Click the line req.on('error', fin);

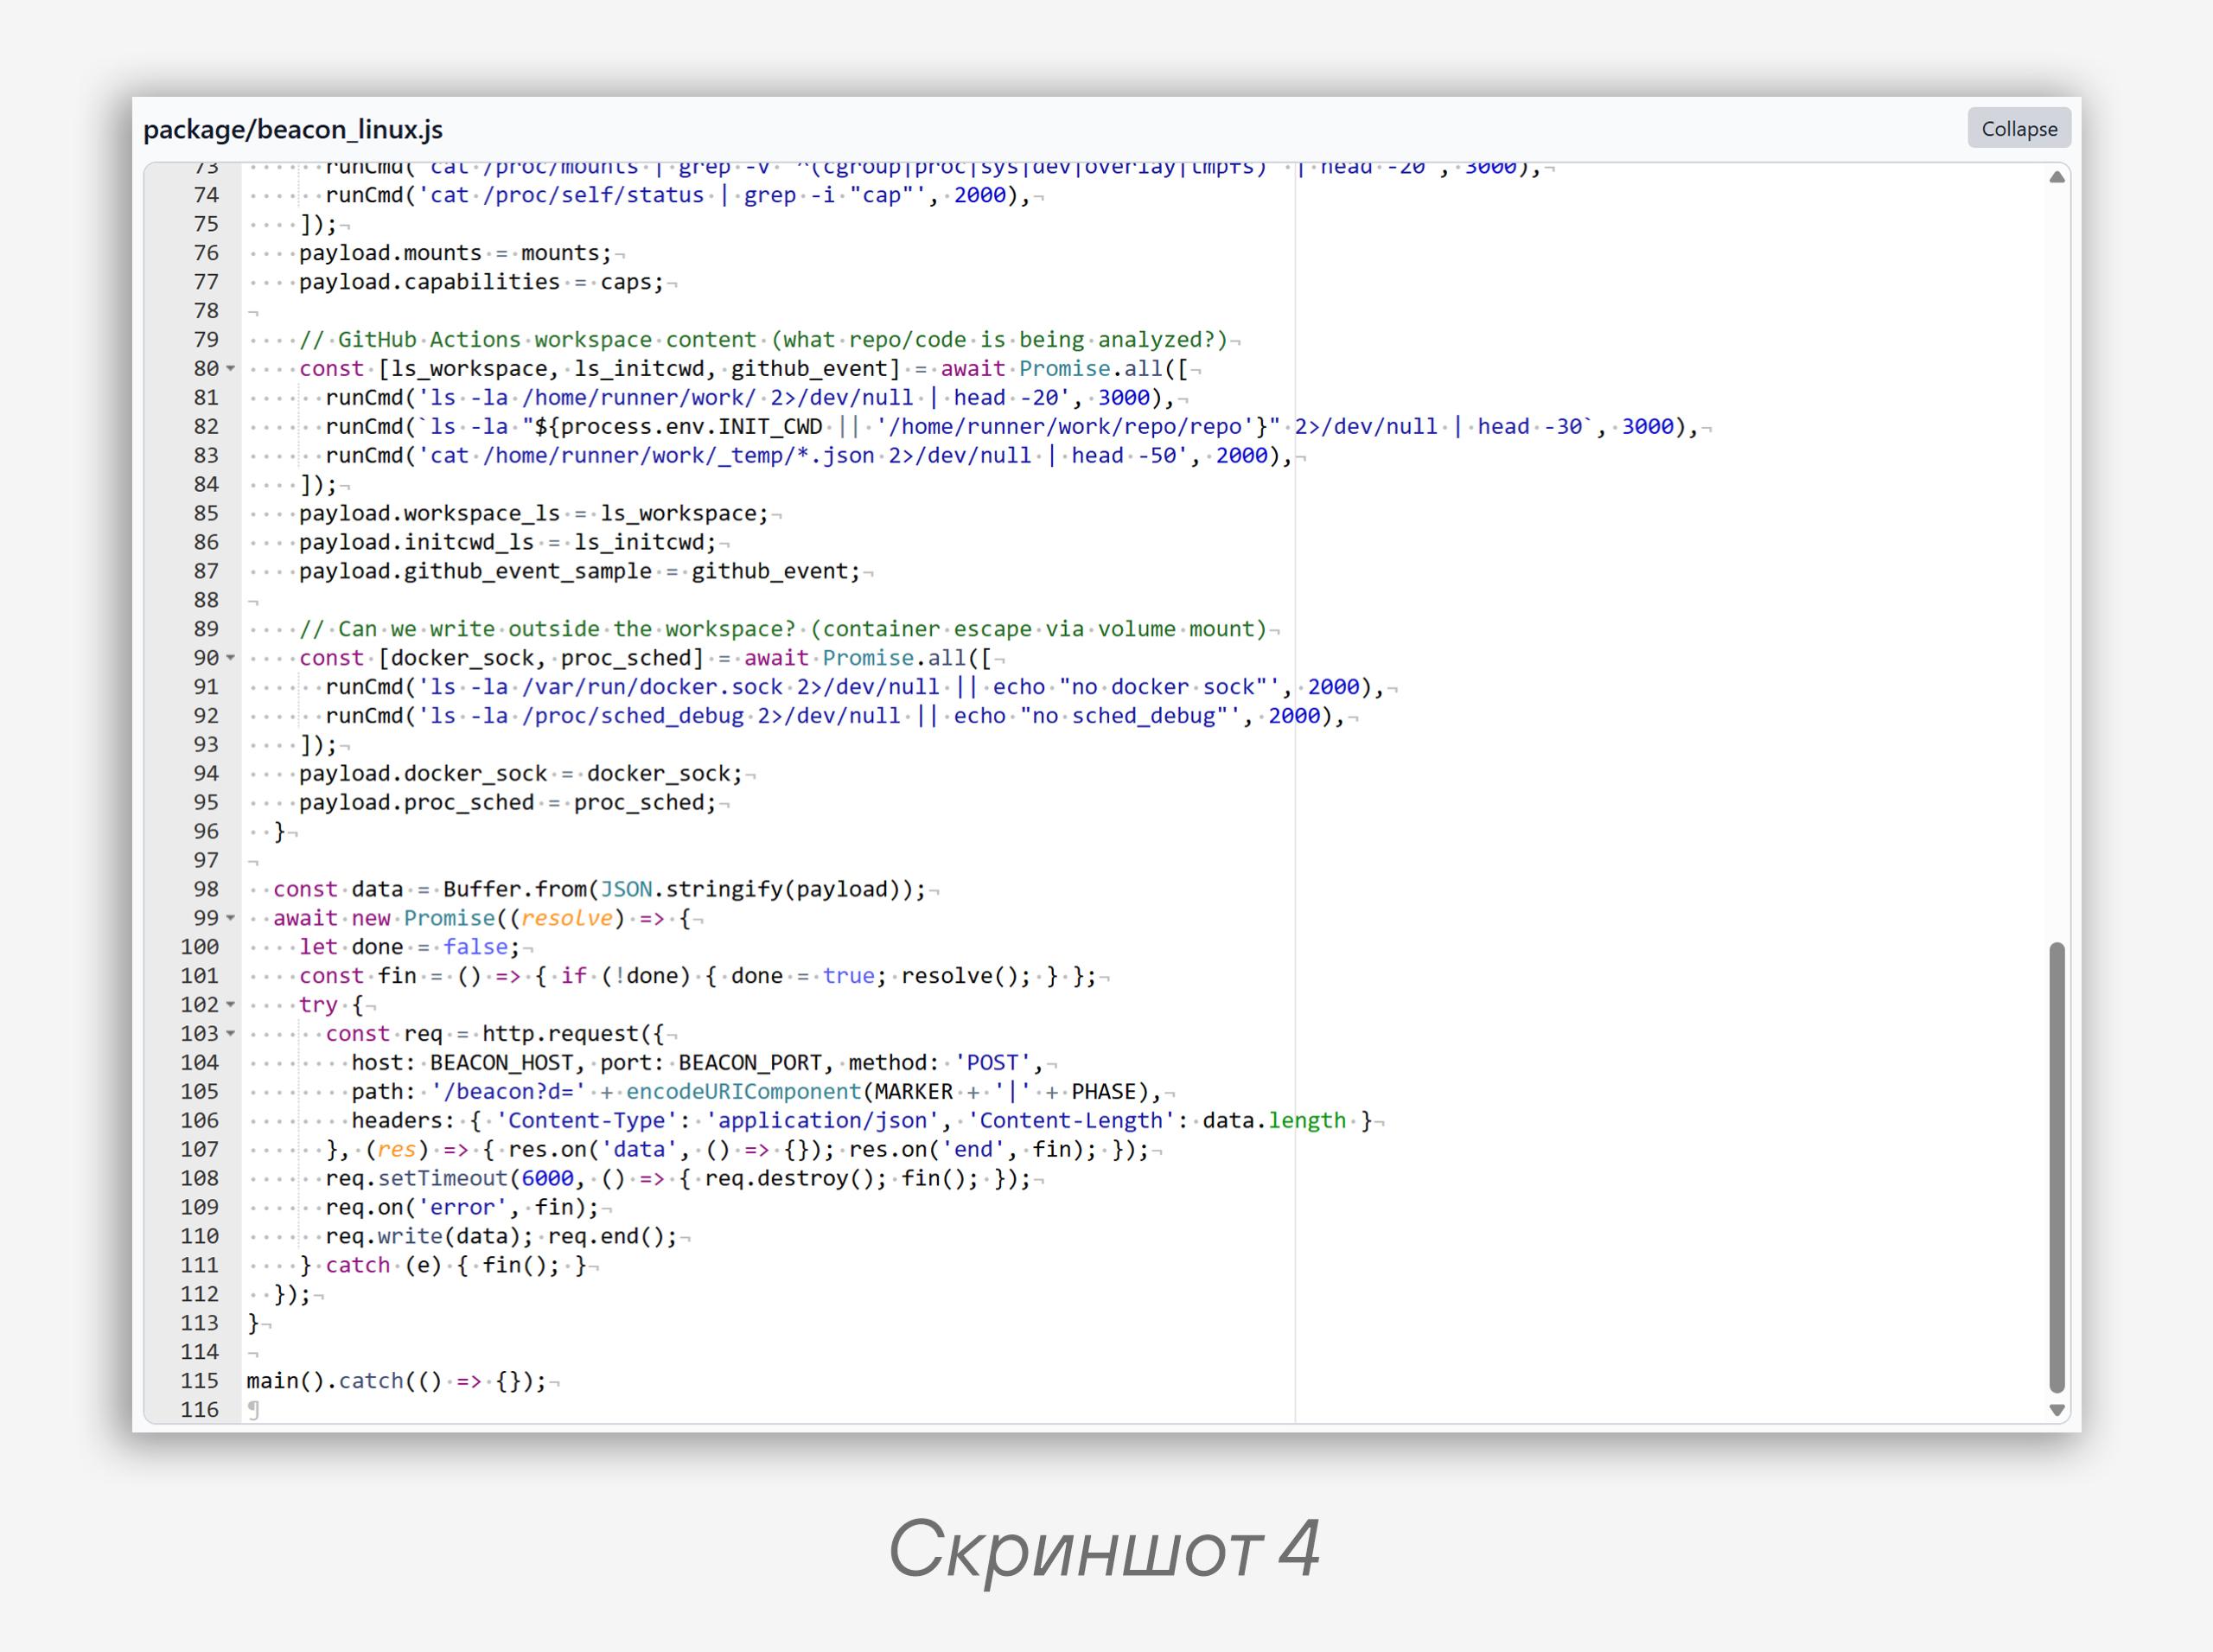tap(462, 1207)
